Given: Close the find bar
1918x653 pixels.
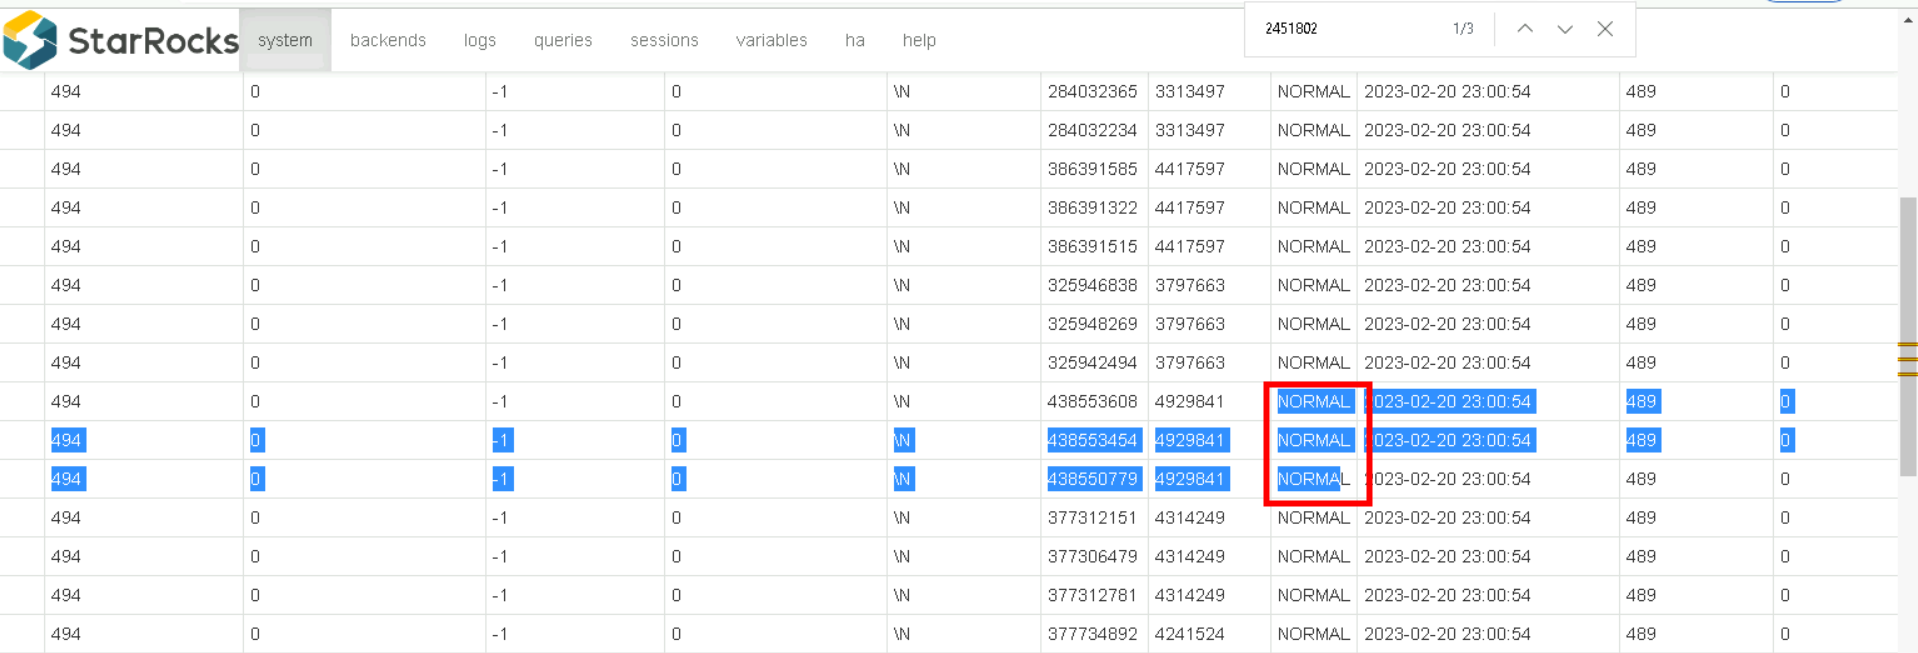Looking at the screenshot, I should pyautogui.click(x=1604, y=29).
